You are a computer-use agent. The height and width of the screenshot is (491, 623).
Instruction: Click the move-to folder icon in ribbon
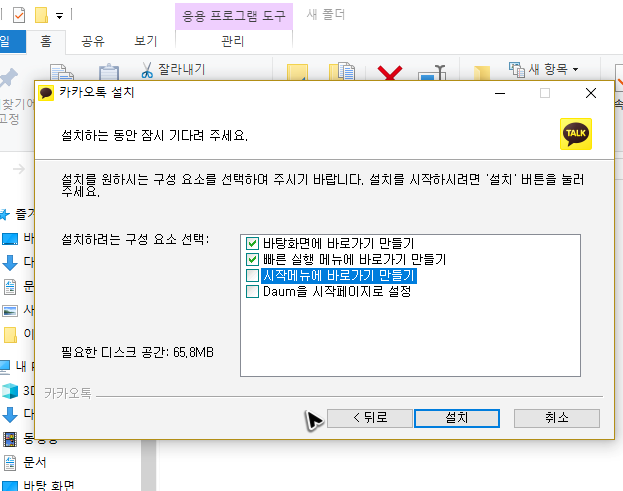(x=297, y=72)
